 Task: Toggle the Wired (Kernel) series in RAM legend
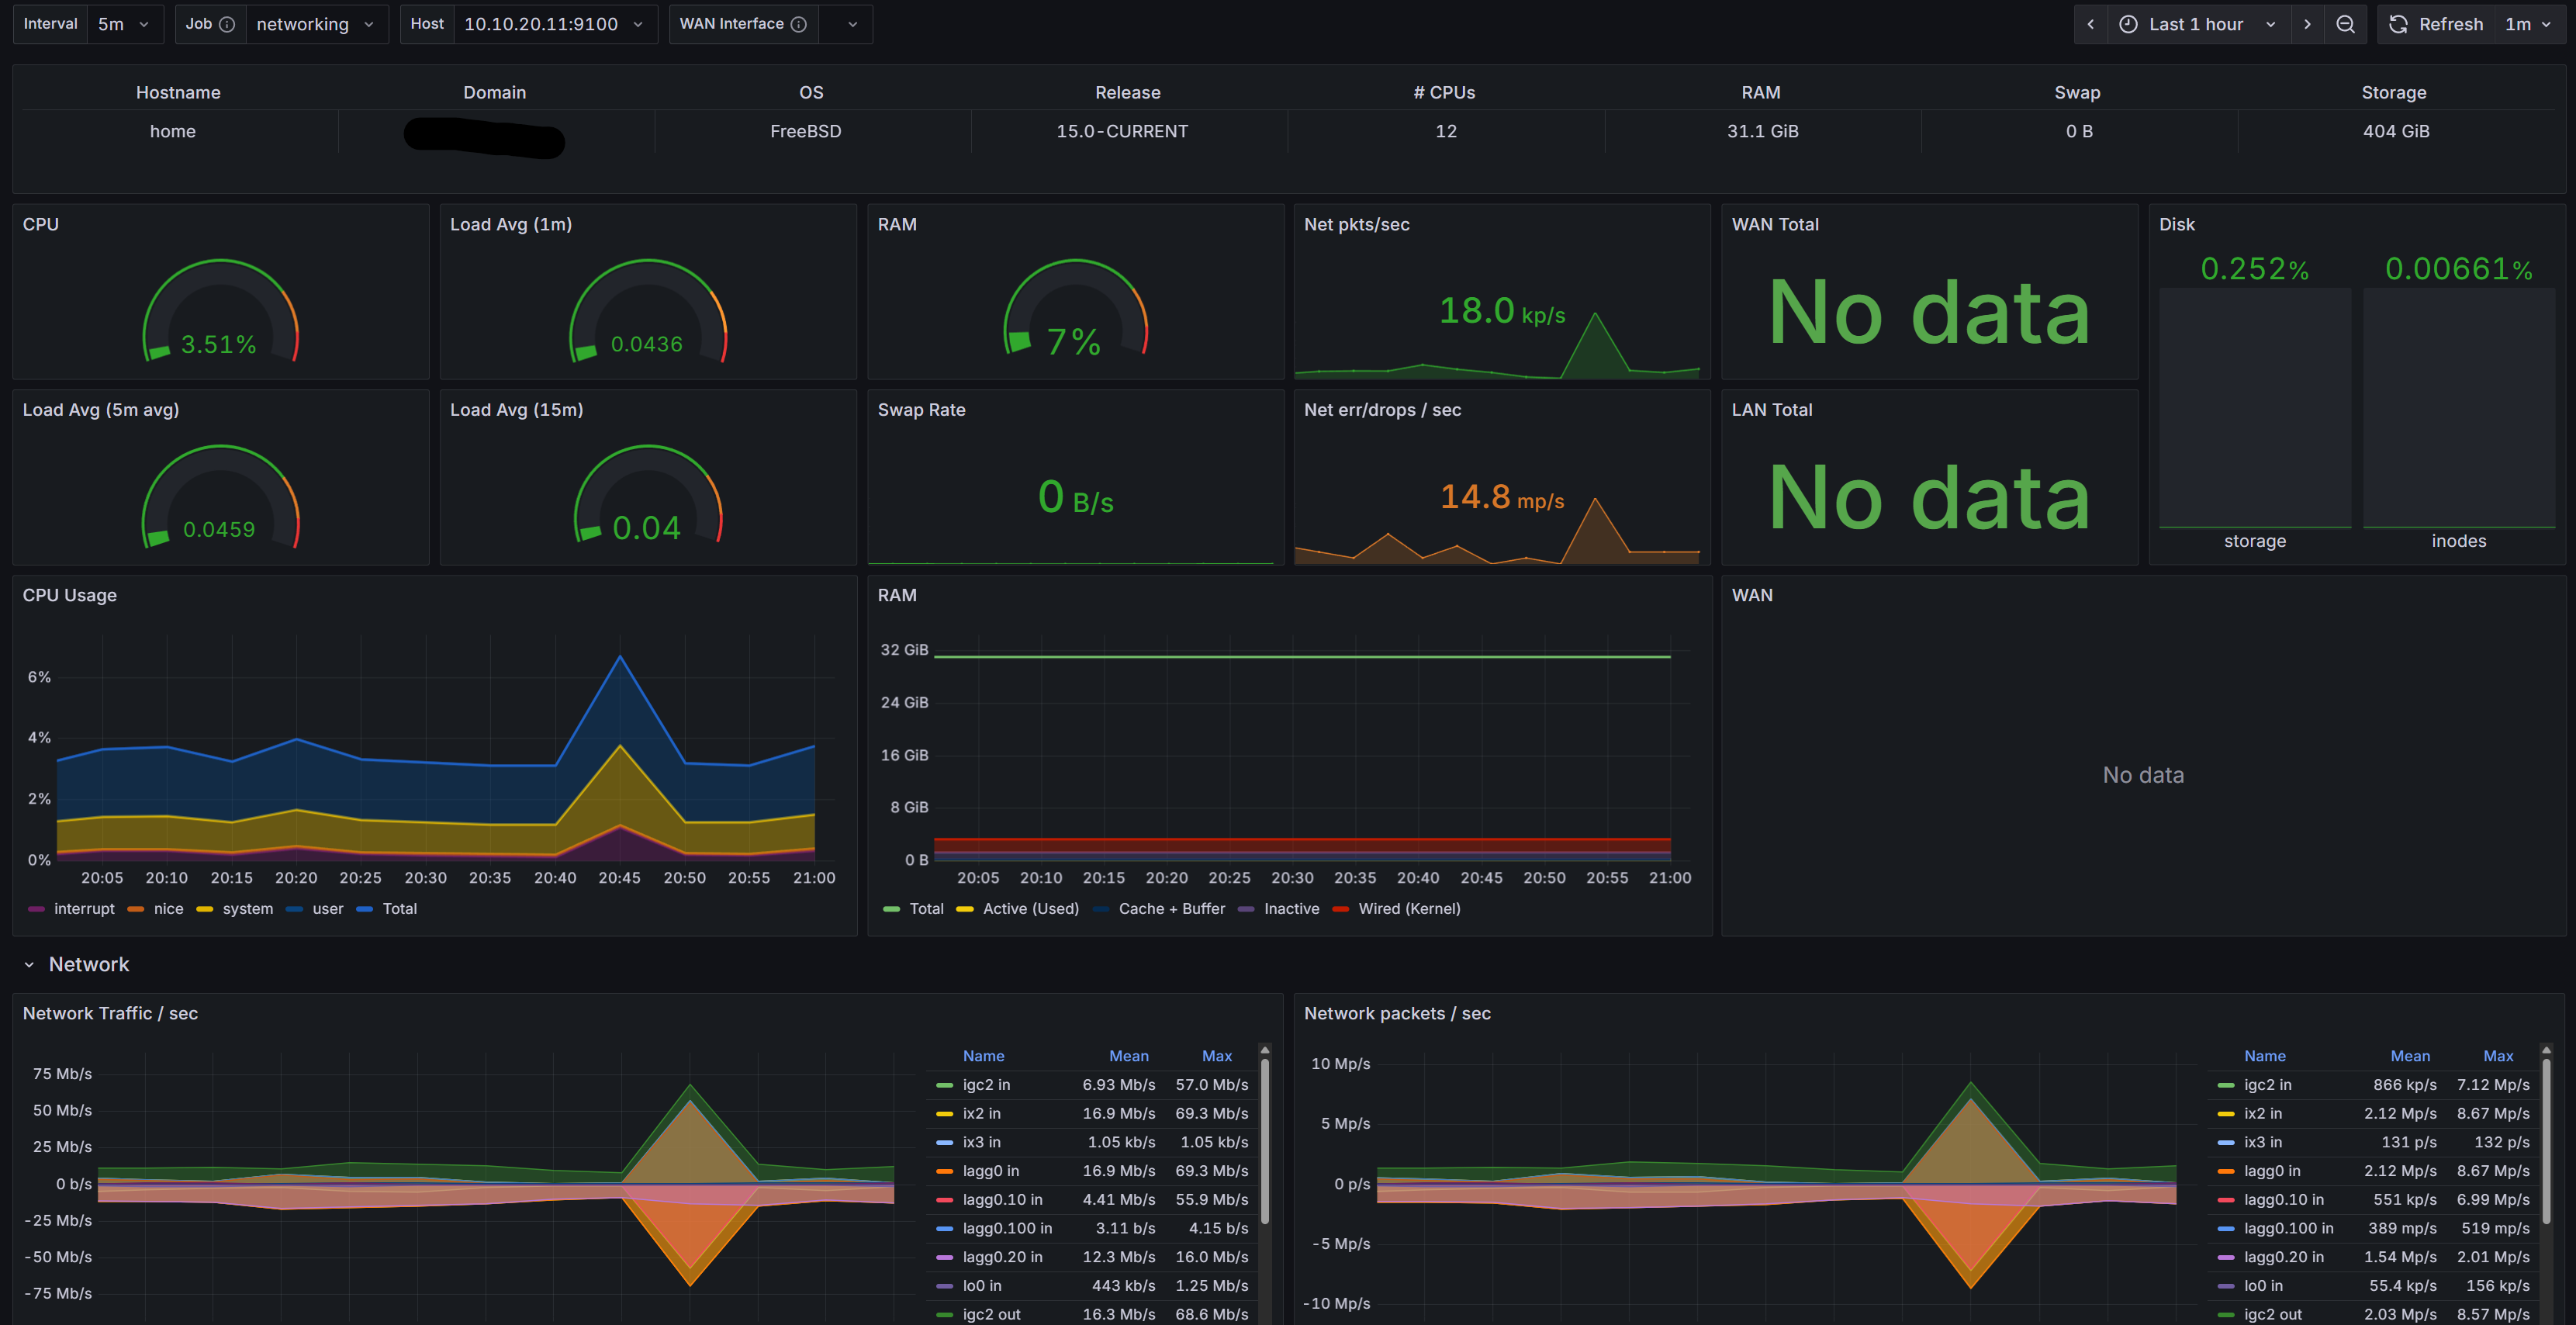pos(1408,908)
